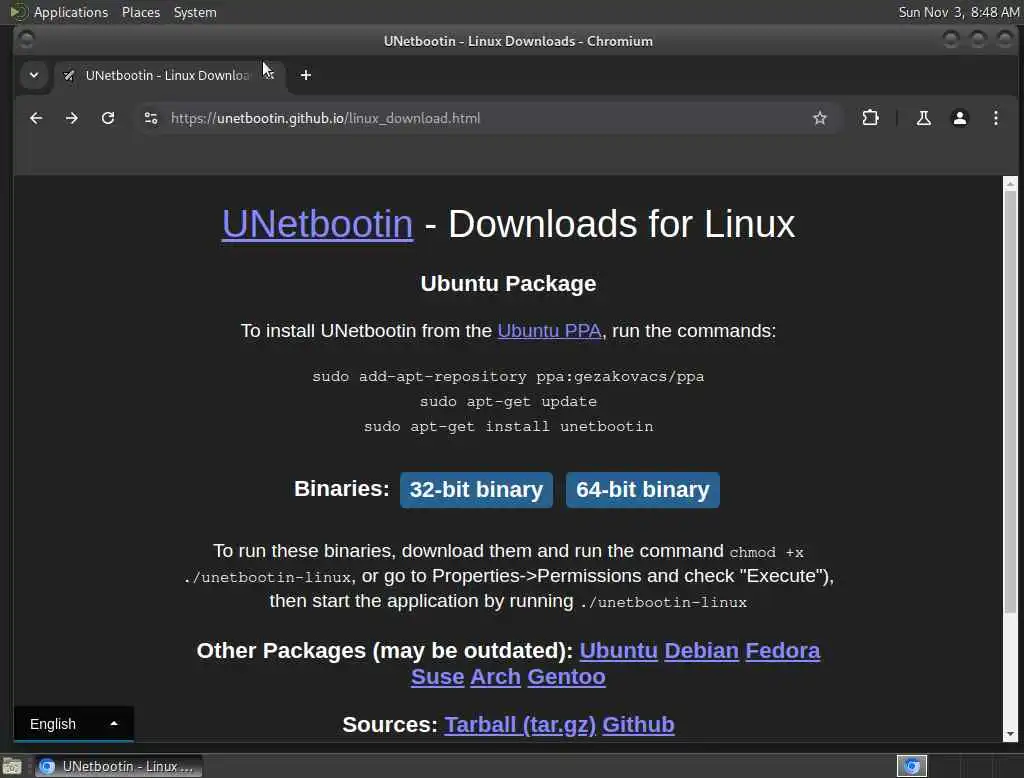Follow the UNetbootin heading link
Viewport: 1024px width, 778px height.
click(x=317, y=224)
